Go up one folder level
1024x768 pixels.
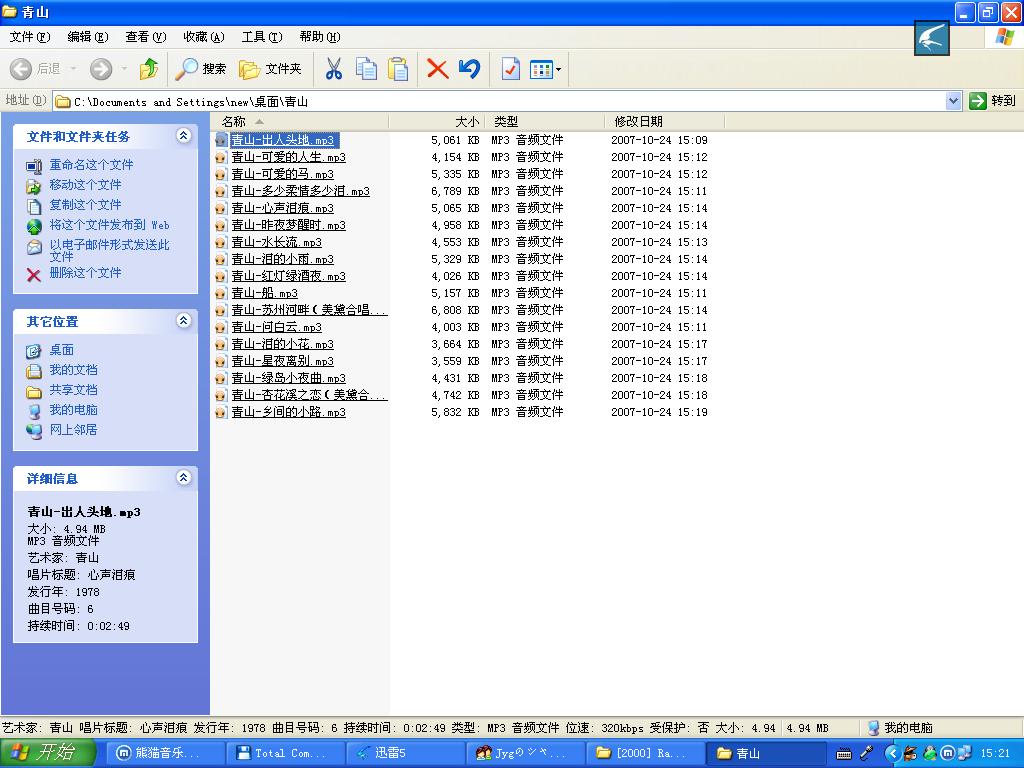pos(149,69)
